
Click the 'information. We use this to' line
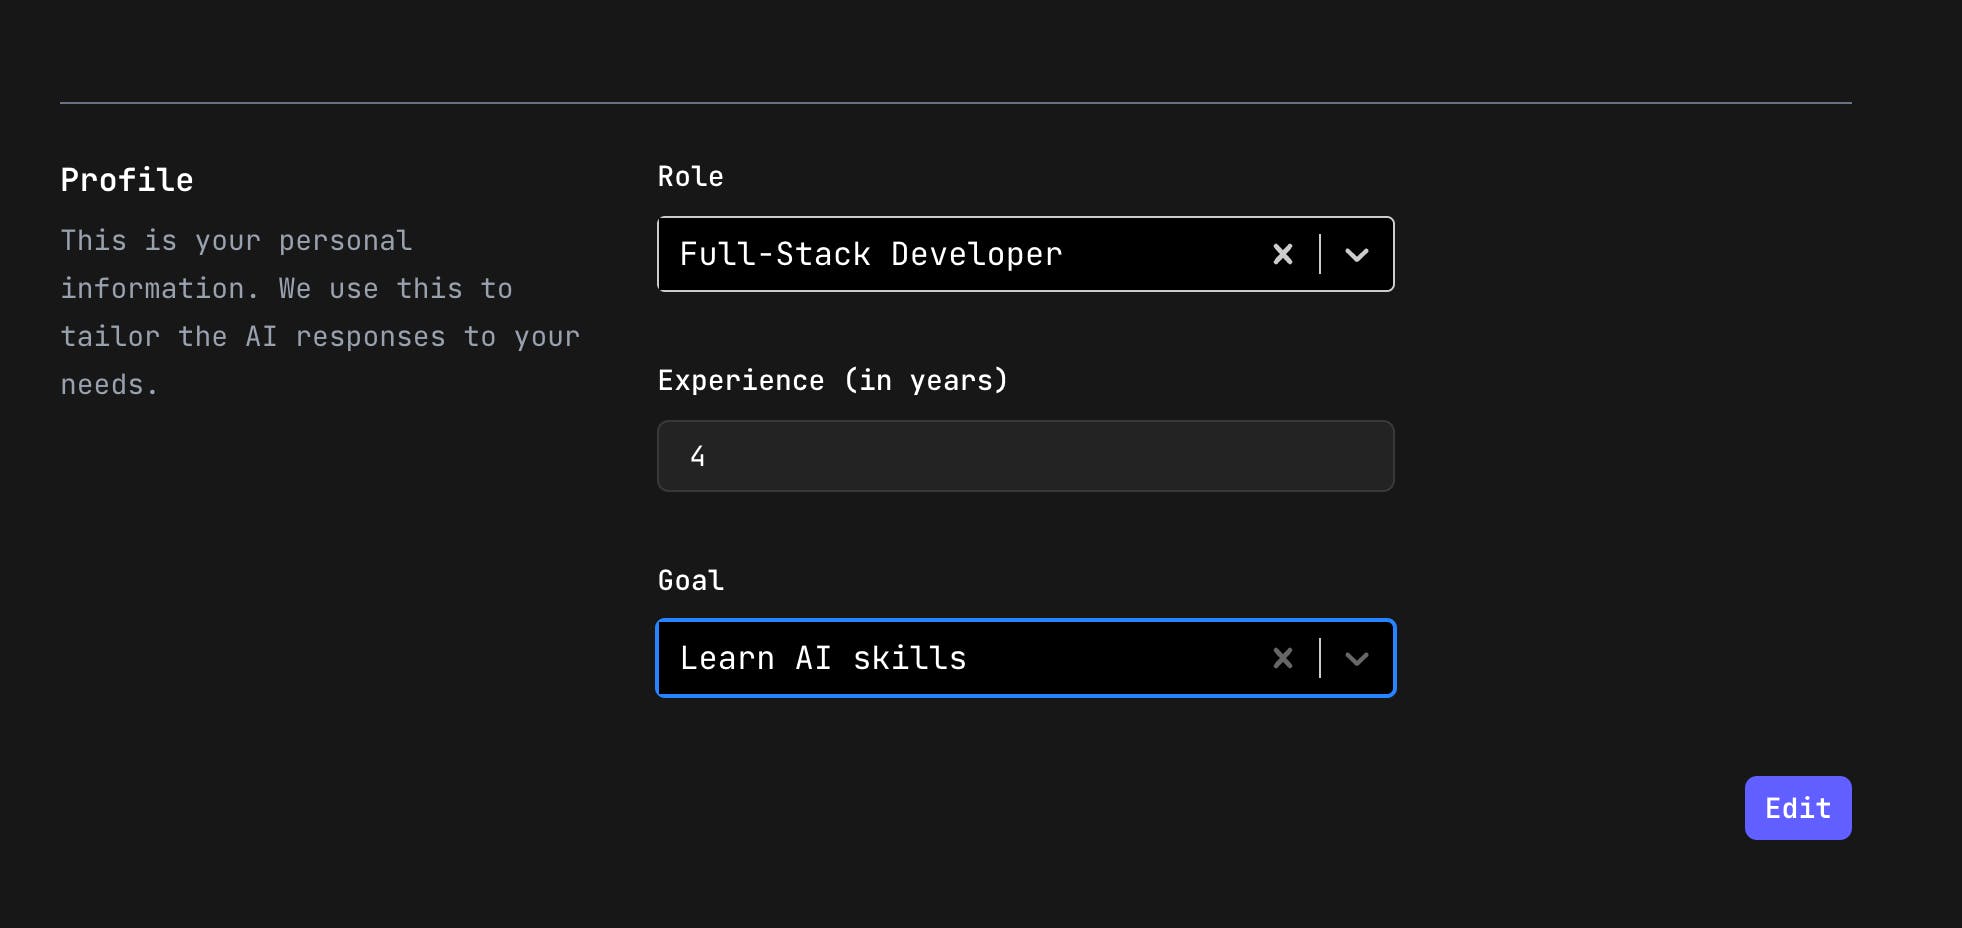[286, 289]
